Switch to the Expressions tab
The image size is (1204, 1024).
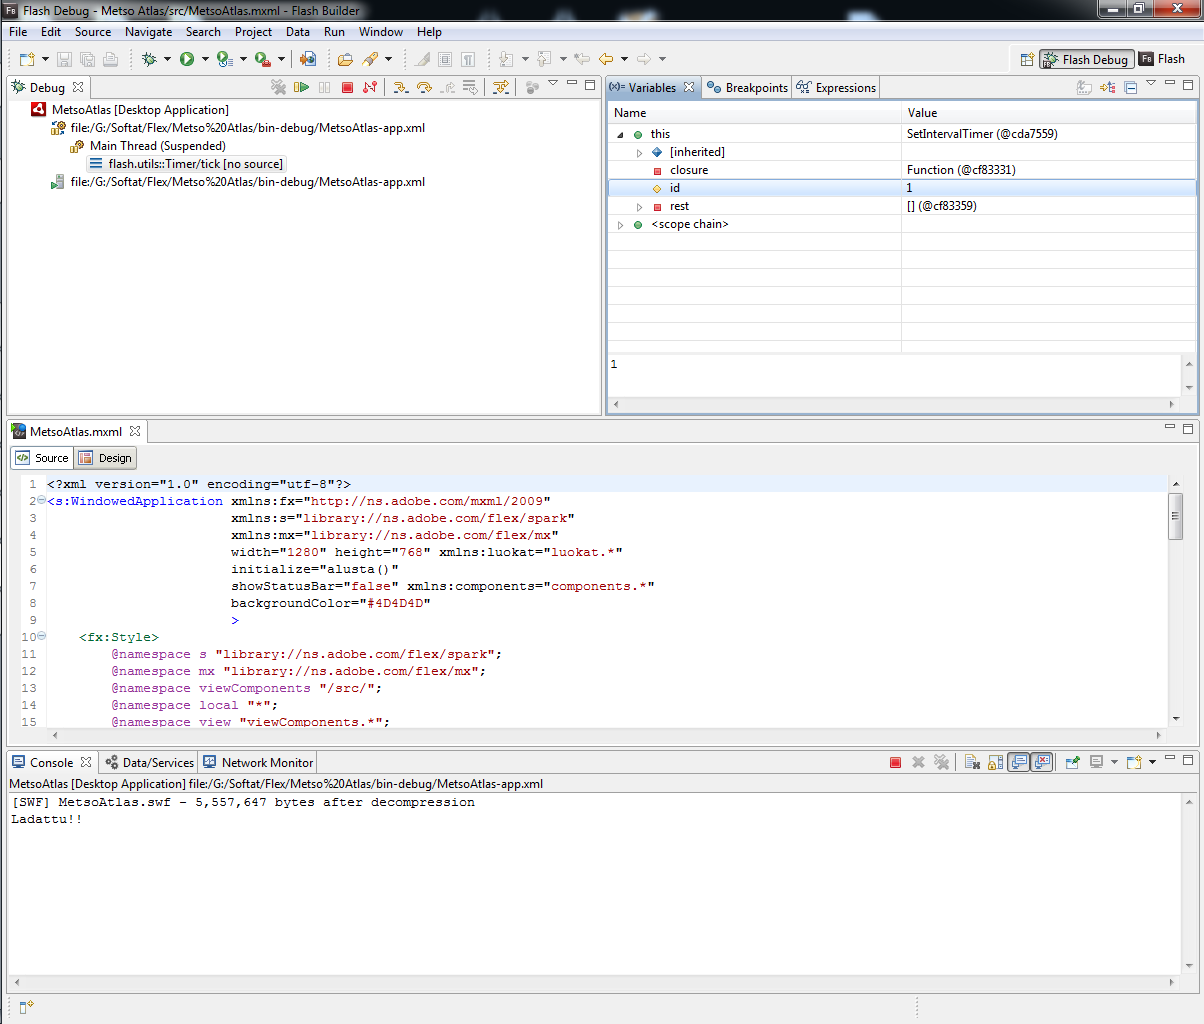point(836,88)
